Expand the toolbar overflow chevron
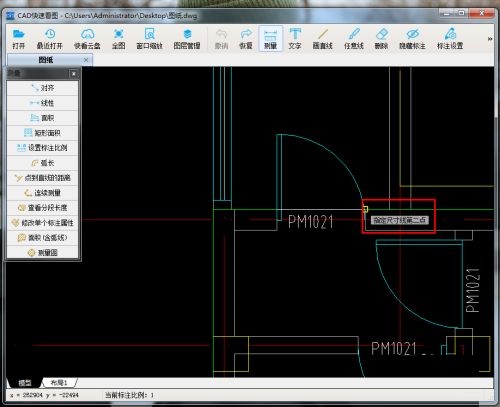The image size is (500, 407). 490,39
